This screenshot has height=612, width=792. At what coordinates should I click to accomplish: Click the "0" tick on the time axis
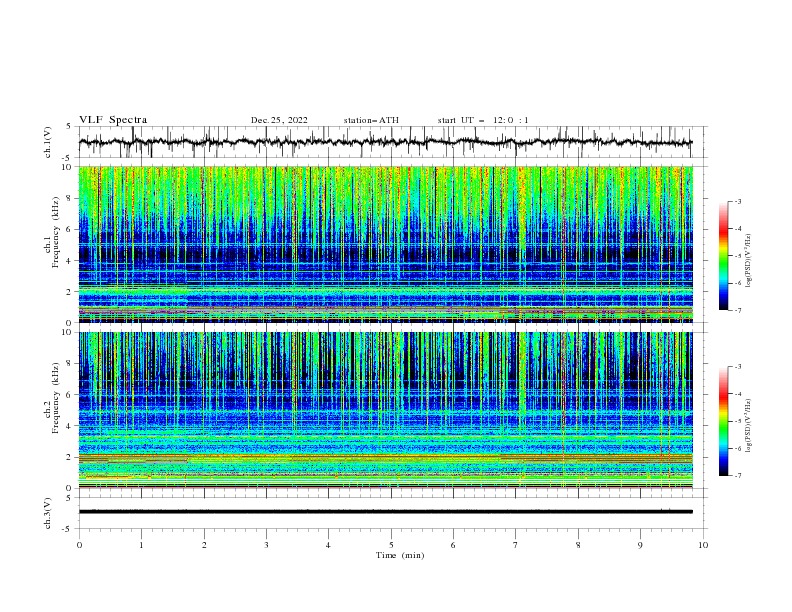click(x=79, y=545)
